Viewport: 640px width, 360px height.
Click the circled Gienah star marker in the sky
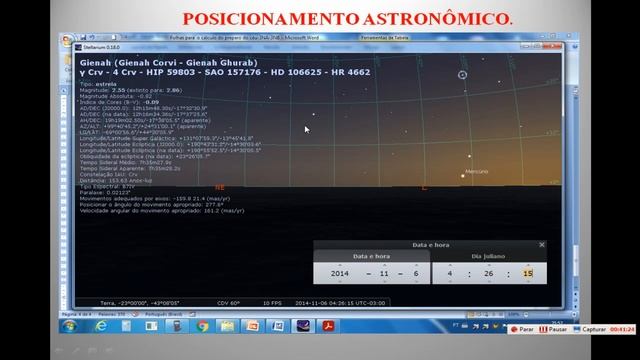point(462,75)
